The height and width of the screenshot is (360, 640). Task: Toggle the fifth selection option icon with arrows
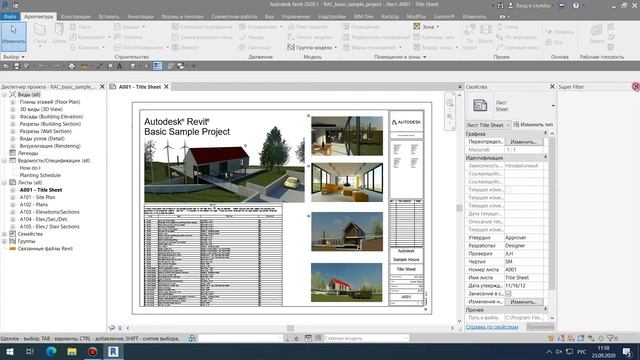click(591, 338)
